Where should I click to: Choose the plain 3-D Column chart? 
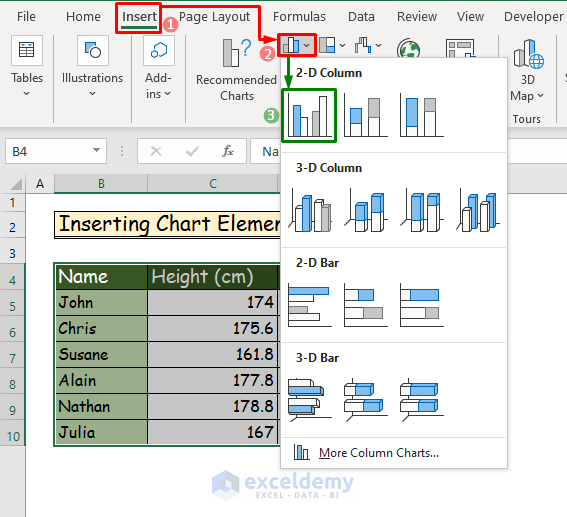478,210
